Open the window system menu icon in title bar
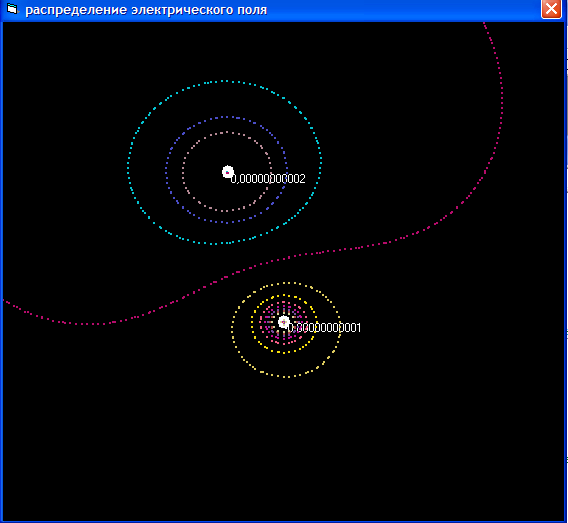Screen dimensions: 568x523 tap(12, 9)
